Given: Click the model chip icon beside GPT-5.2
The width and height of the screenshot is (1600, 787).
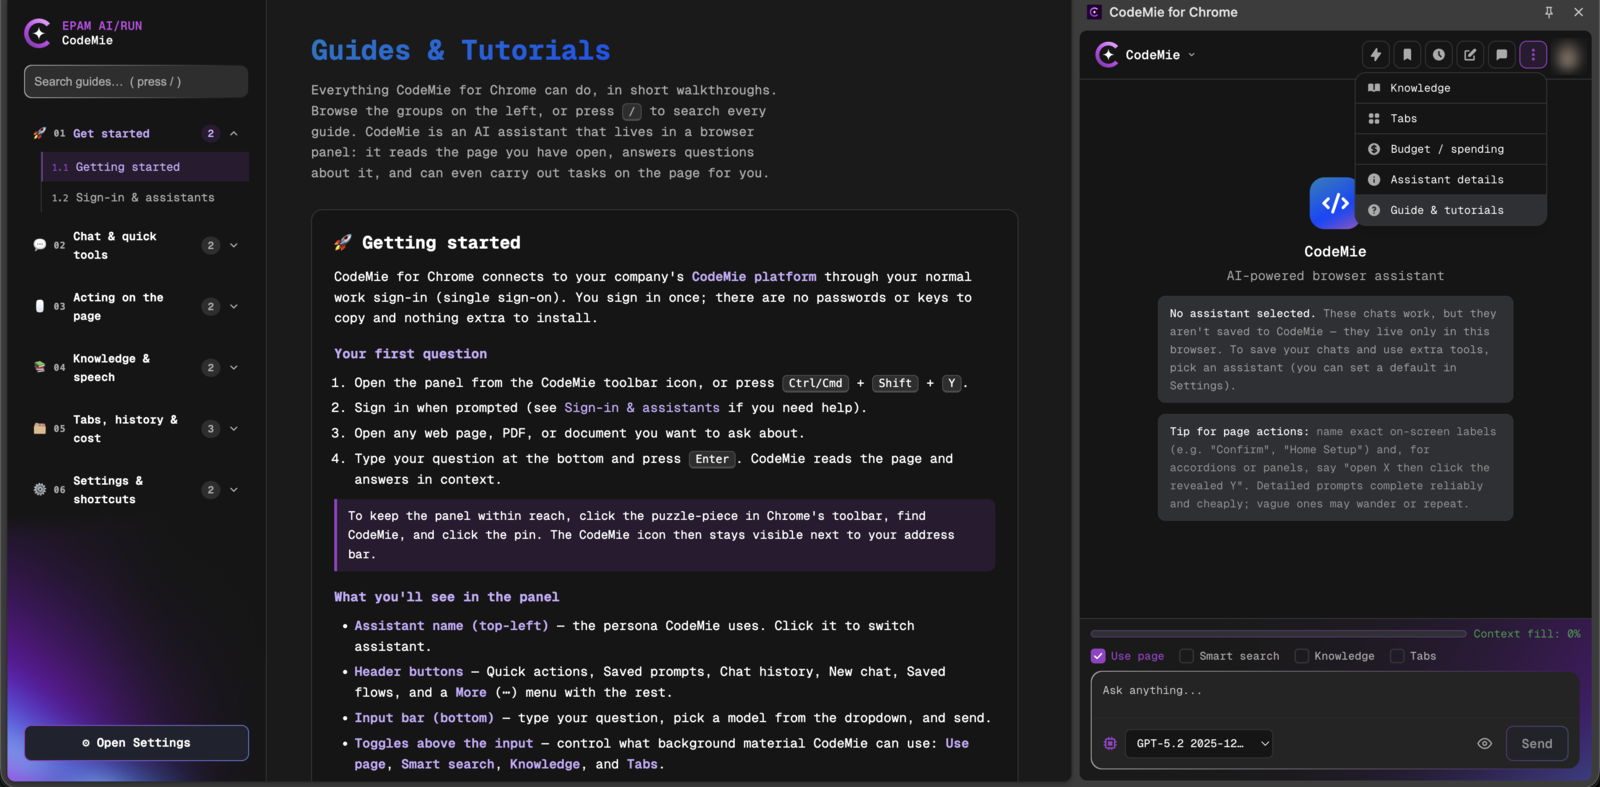Looking at the screenshot, I should tap(1110, 743).
